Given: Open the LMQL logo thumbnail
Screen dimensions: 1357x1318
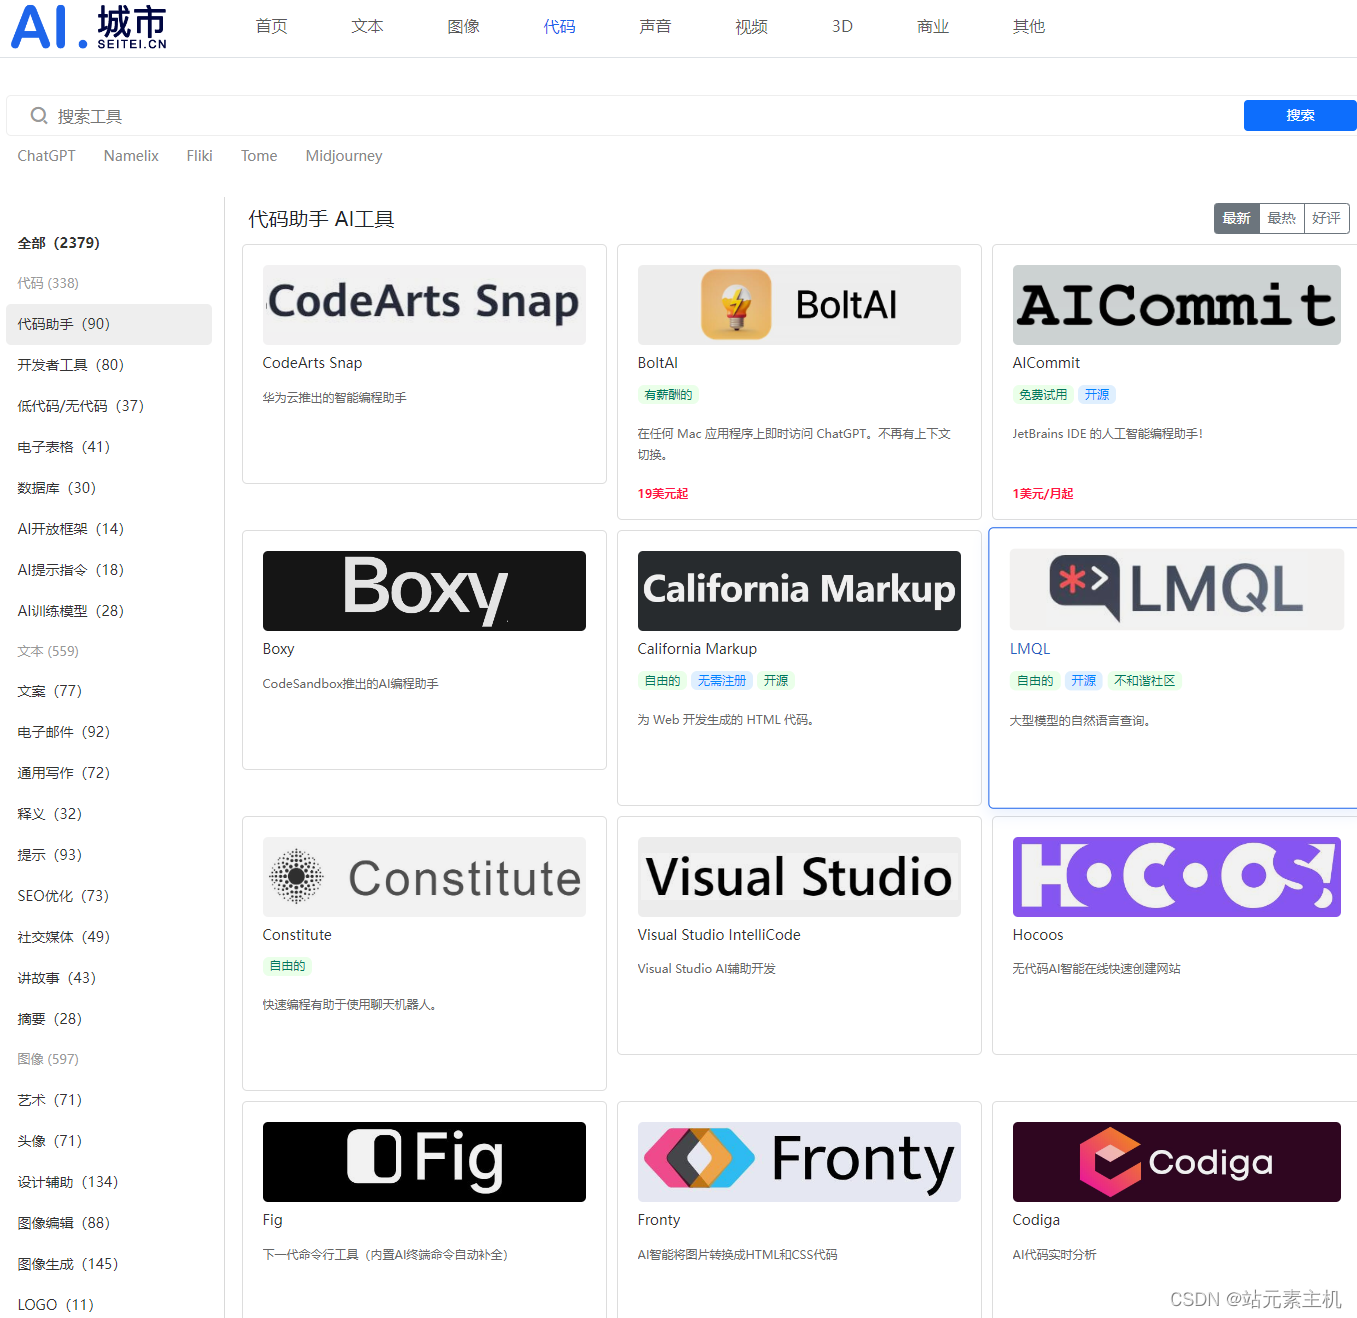Looking at the screenshot, I should pos(1176,589).
